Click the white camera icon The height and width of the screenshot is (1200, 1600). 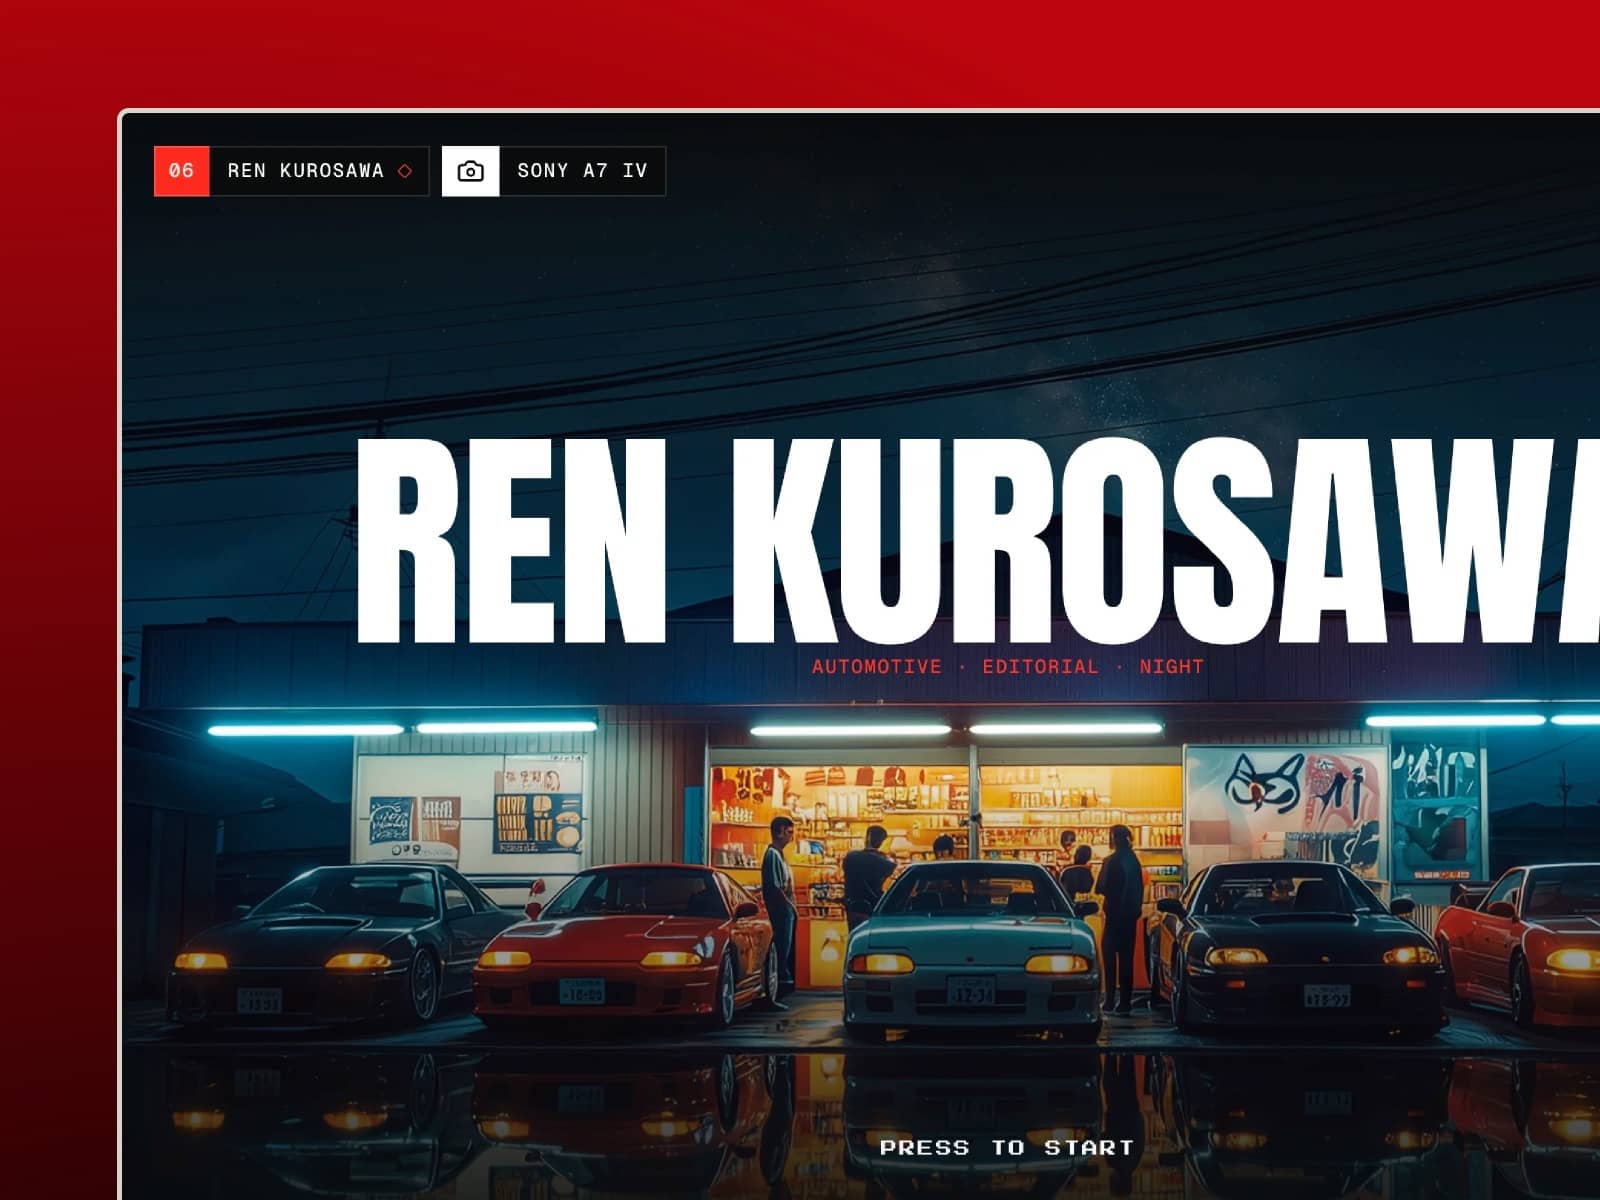pyautogui.click(x=470, y=171)
